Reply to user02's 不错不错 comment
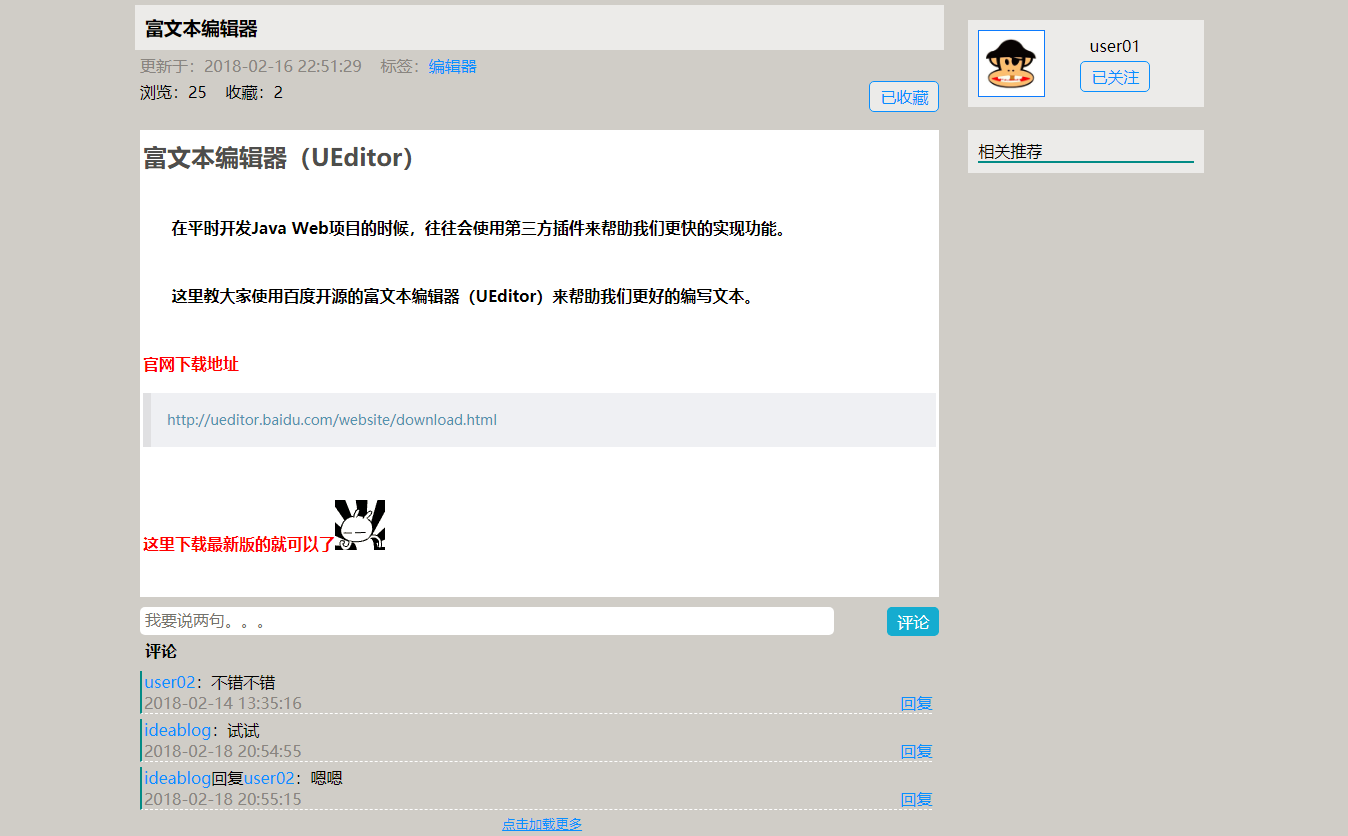The height and width of the screenshot is (836, 1348). point(916,704)
